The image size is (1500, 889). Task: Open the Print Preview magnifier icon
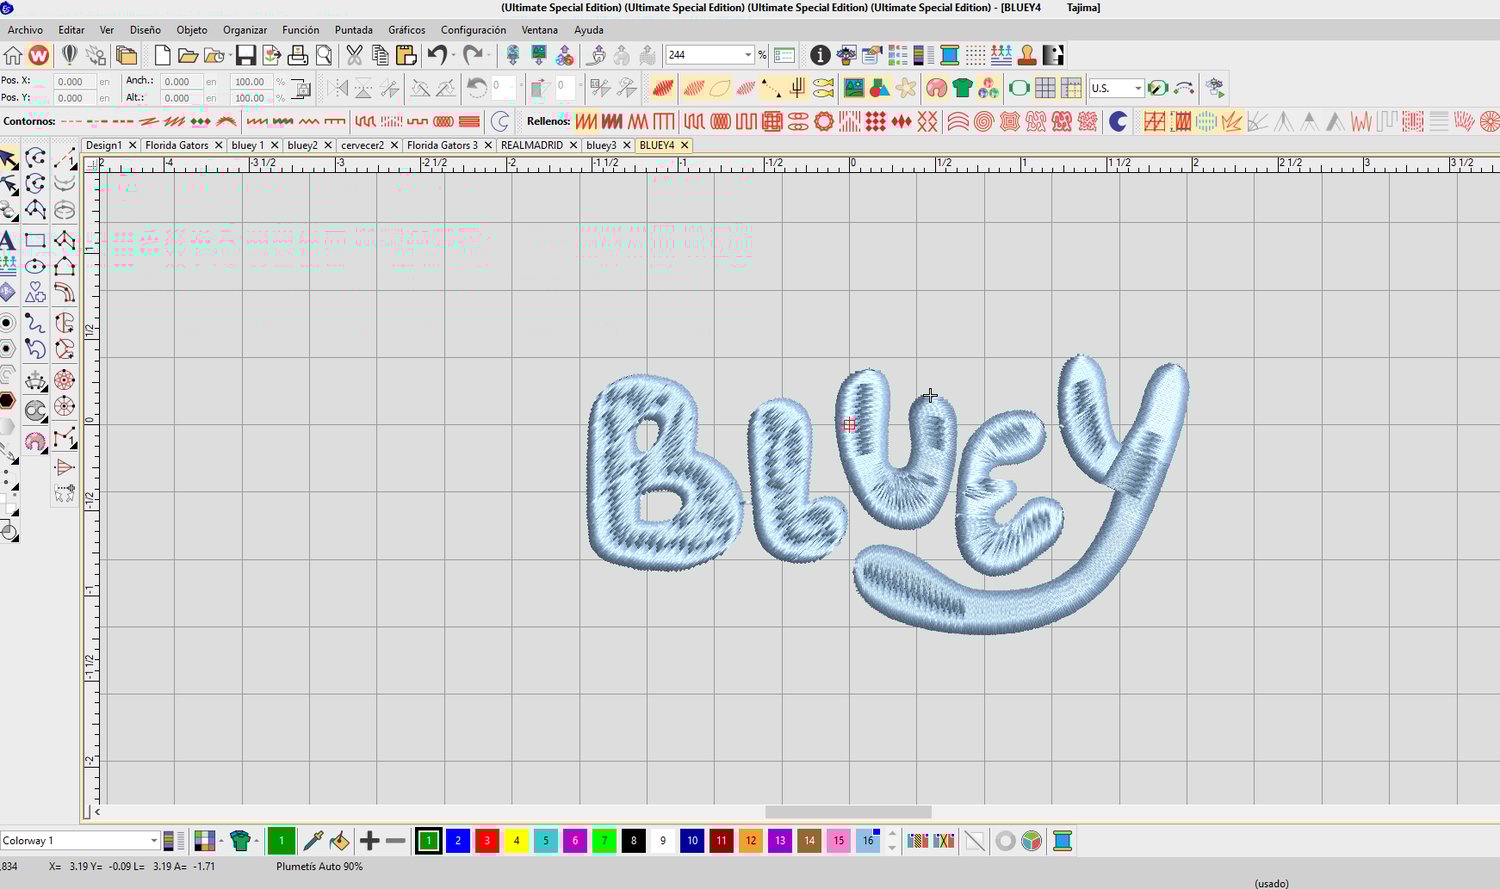pyautogui.click(x=323, y=55)
